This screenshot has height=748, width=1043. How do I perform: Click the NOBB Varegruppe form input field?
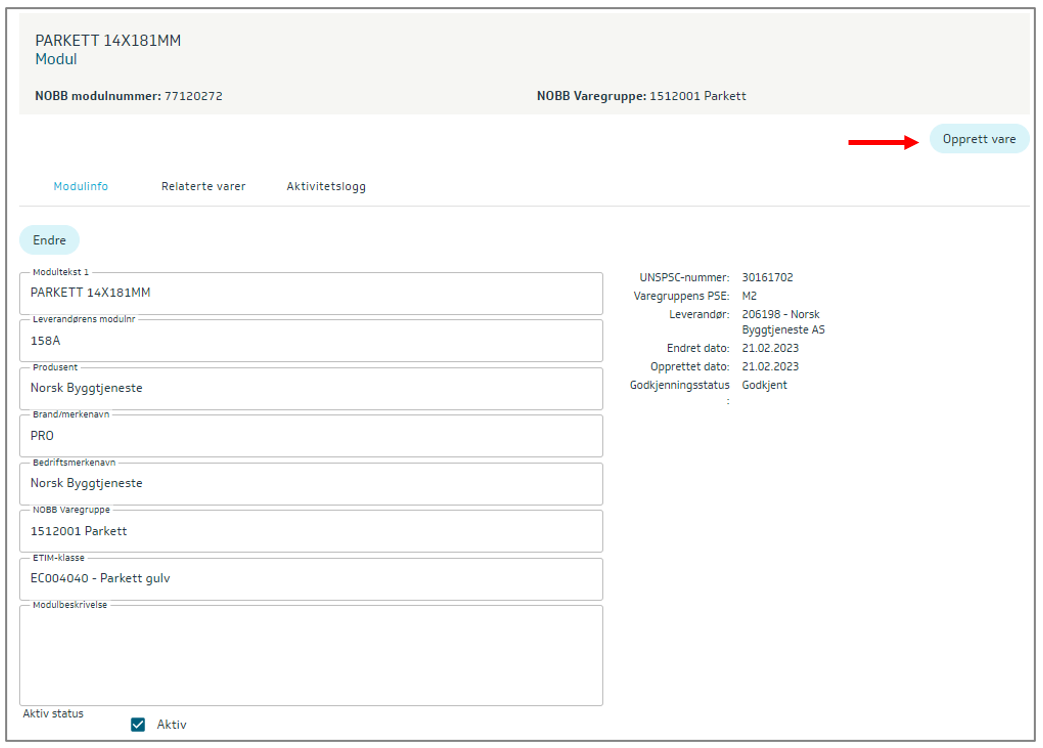pos(311,531)
